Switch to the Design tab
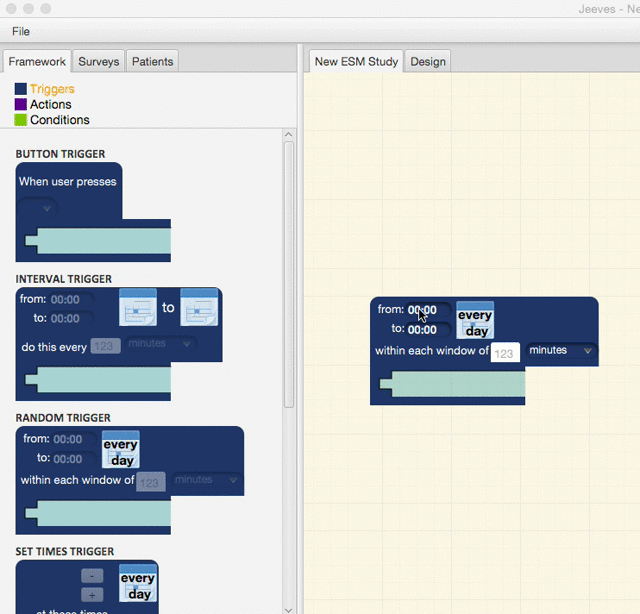The height and width of the screenshot is (614, 640). (x=428, y=62)
